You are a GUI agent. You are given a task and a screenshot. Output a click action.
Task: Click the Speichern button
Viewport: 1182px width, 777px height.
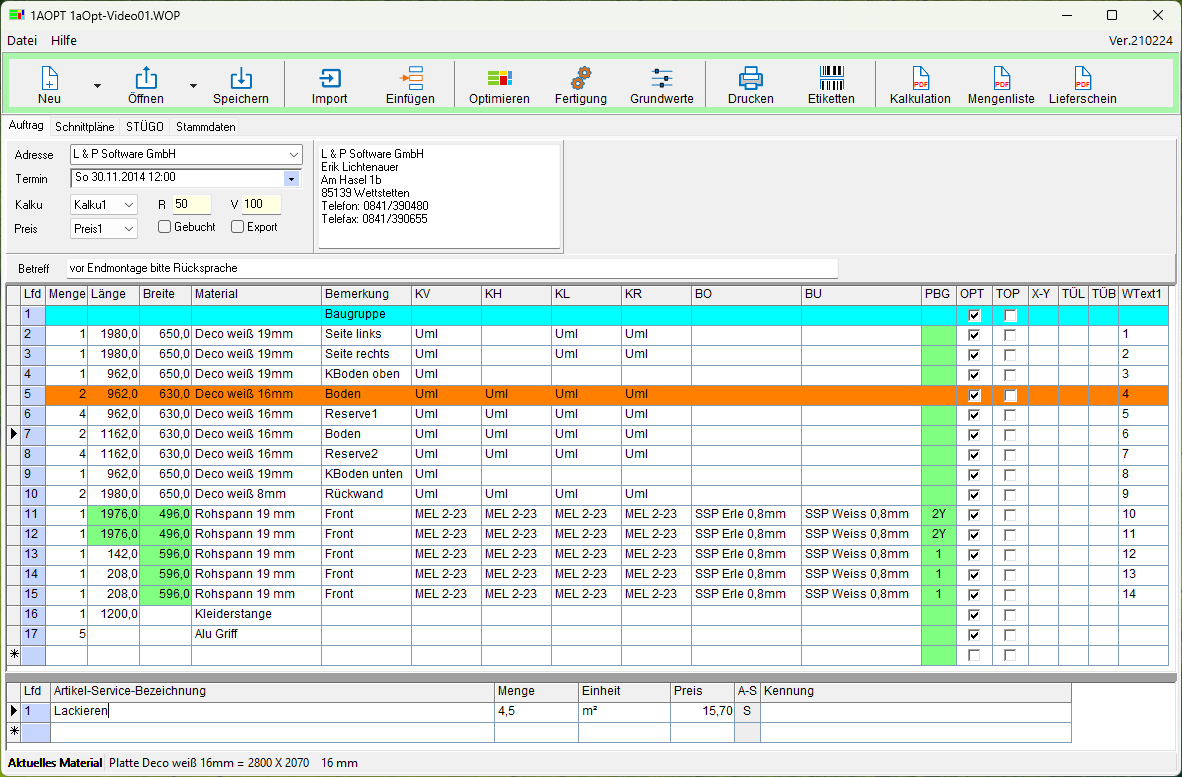tap(240, 84)
